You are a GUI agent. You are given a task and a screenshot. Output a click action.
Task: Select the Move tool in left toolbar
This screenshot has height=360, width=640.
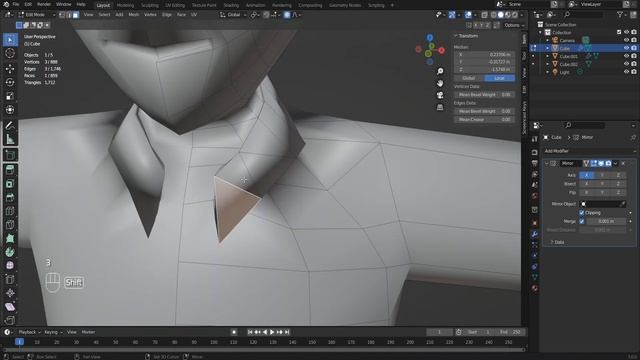(x=10, y=69)
